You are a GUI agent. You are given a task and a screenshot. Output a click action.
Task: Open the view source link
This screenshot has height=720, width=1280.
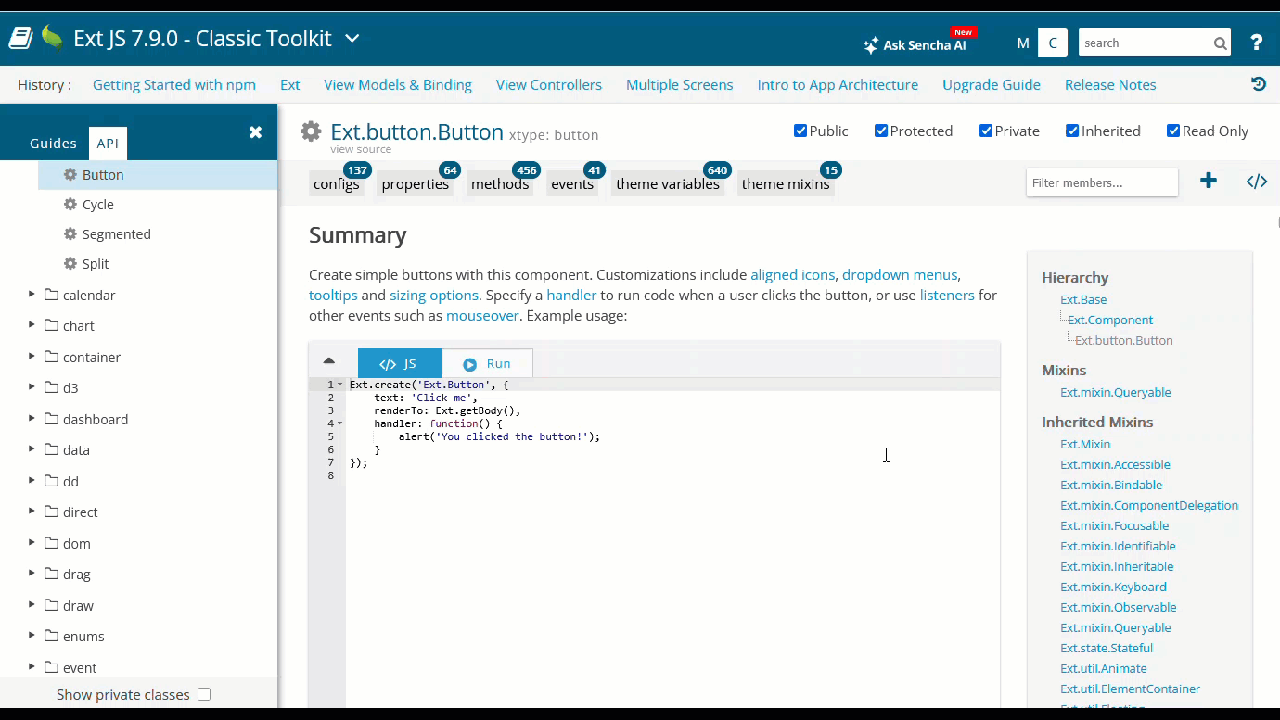(361, 150)
